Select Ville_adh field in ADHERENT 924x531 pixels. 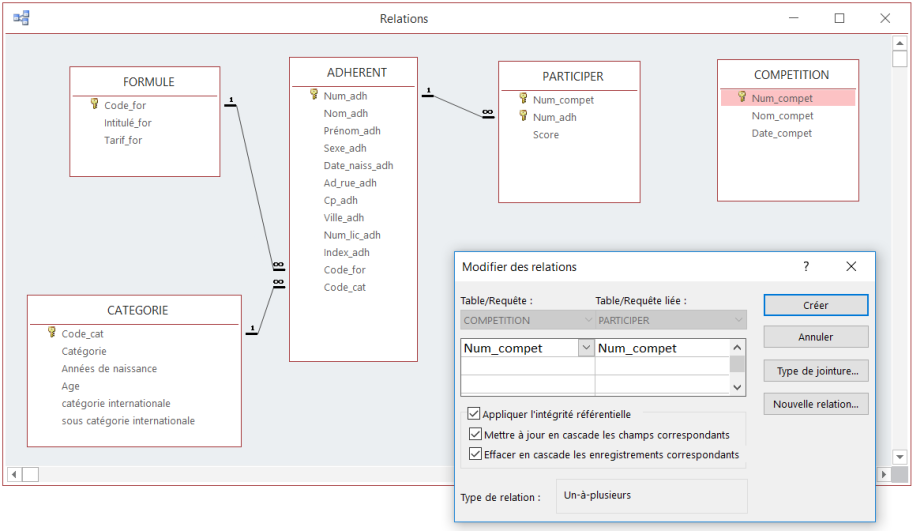344,217
